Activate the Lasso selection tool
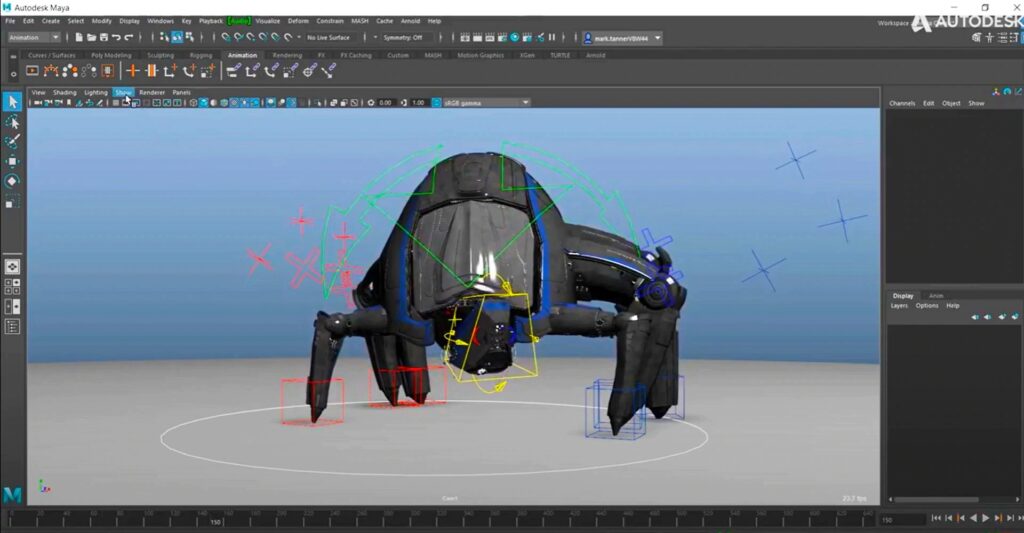1024x533 pixels. pyautogui.click(x=12, y=122)
